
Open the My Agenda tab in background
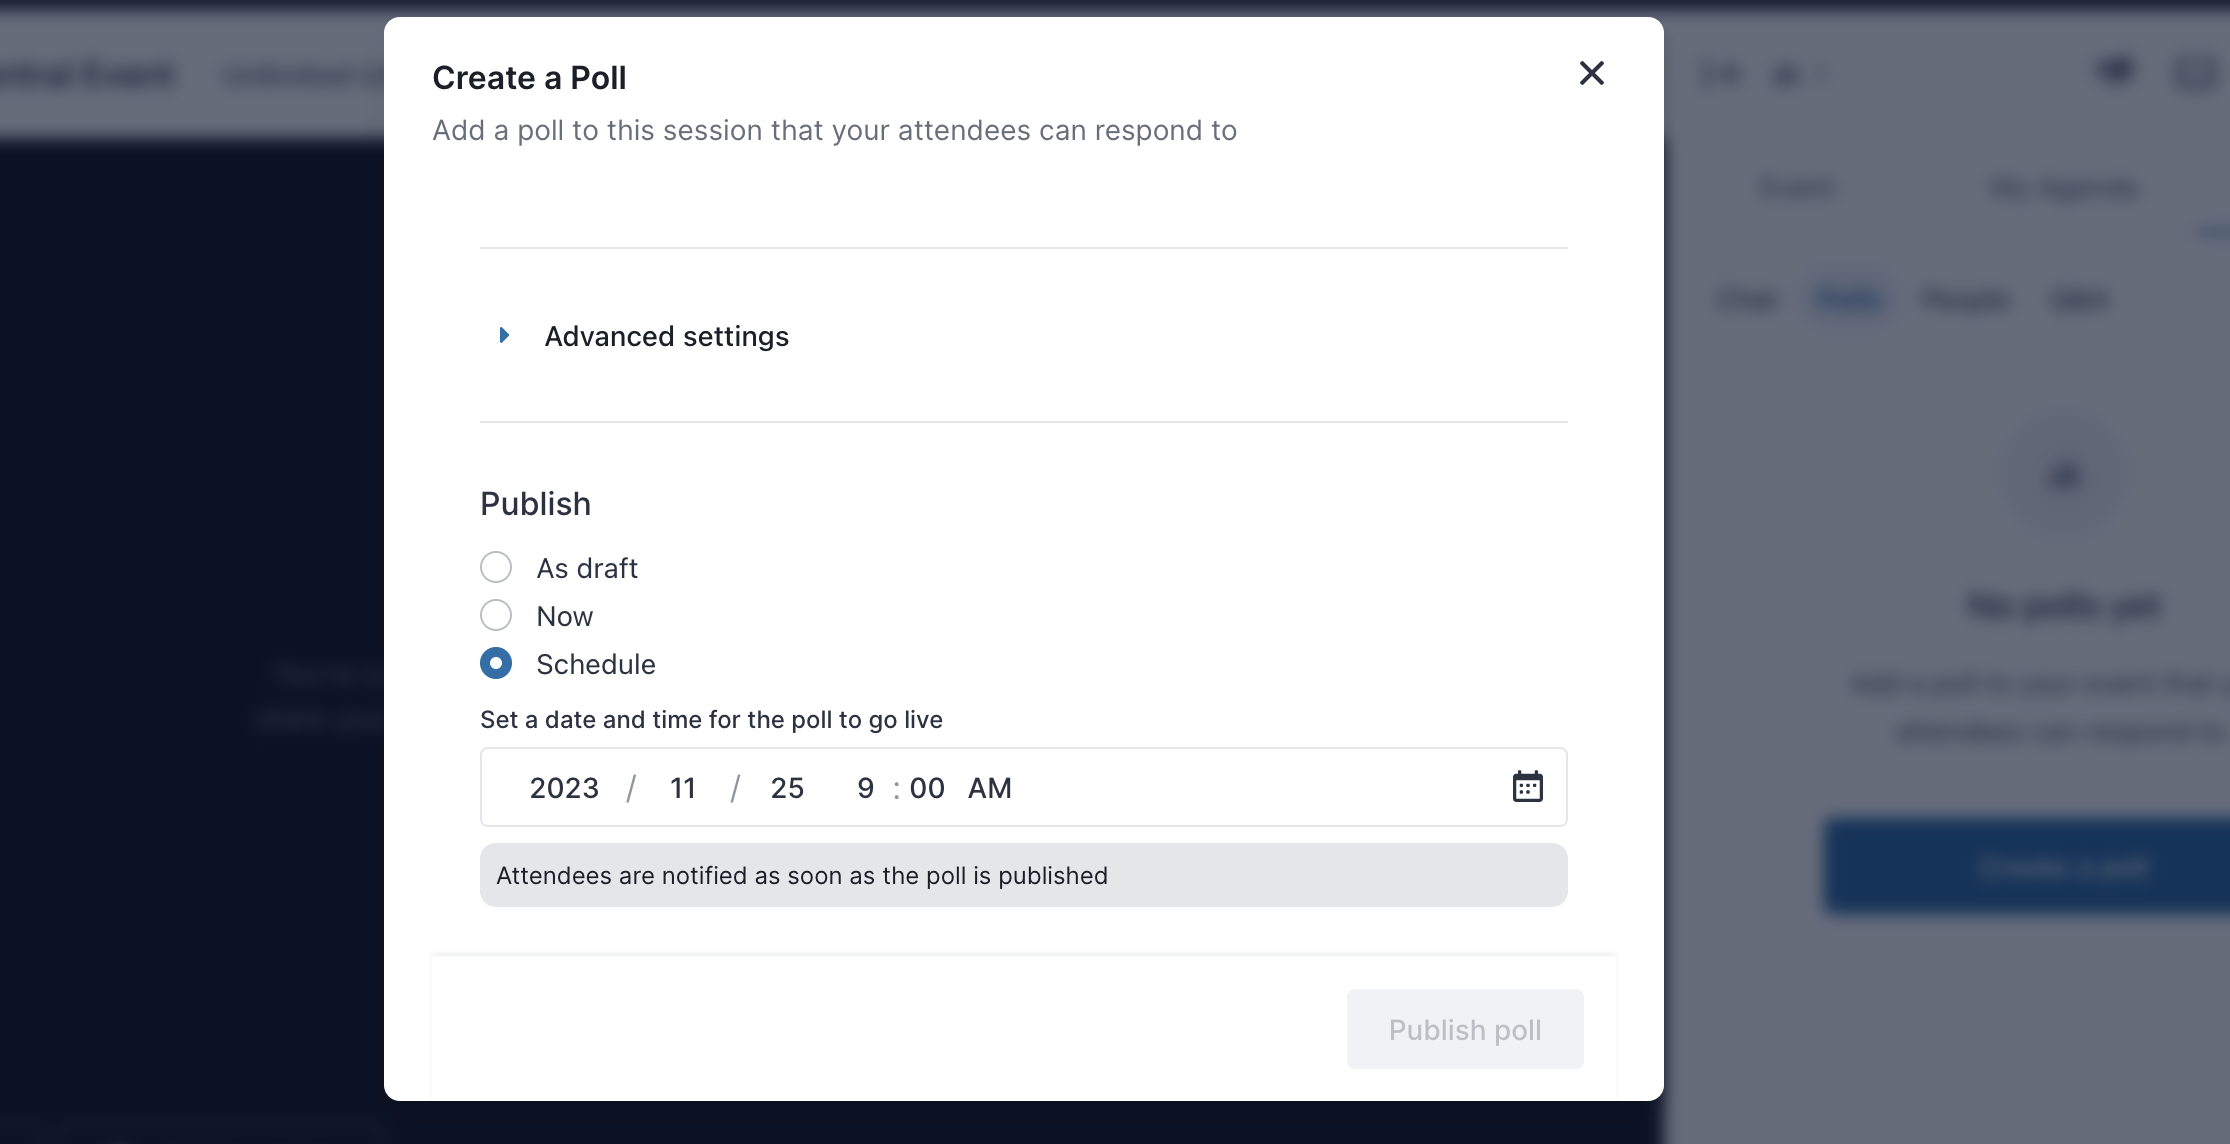2062,188
